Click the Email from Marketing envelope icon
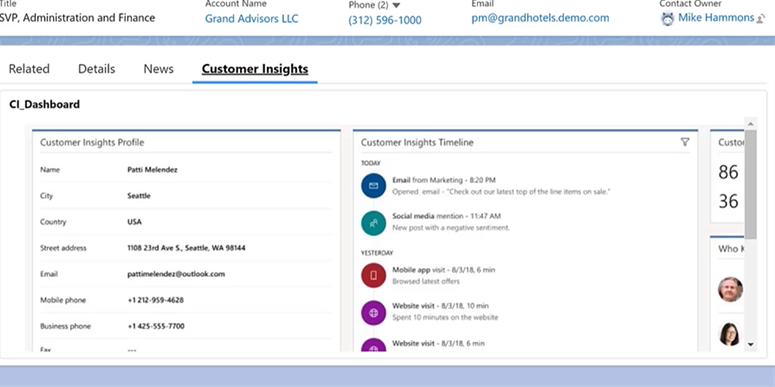This screenshot has width=775, height=387. (374, 185)
